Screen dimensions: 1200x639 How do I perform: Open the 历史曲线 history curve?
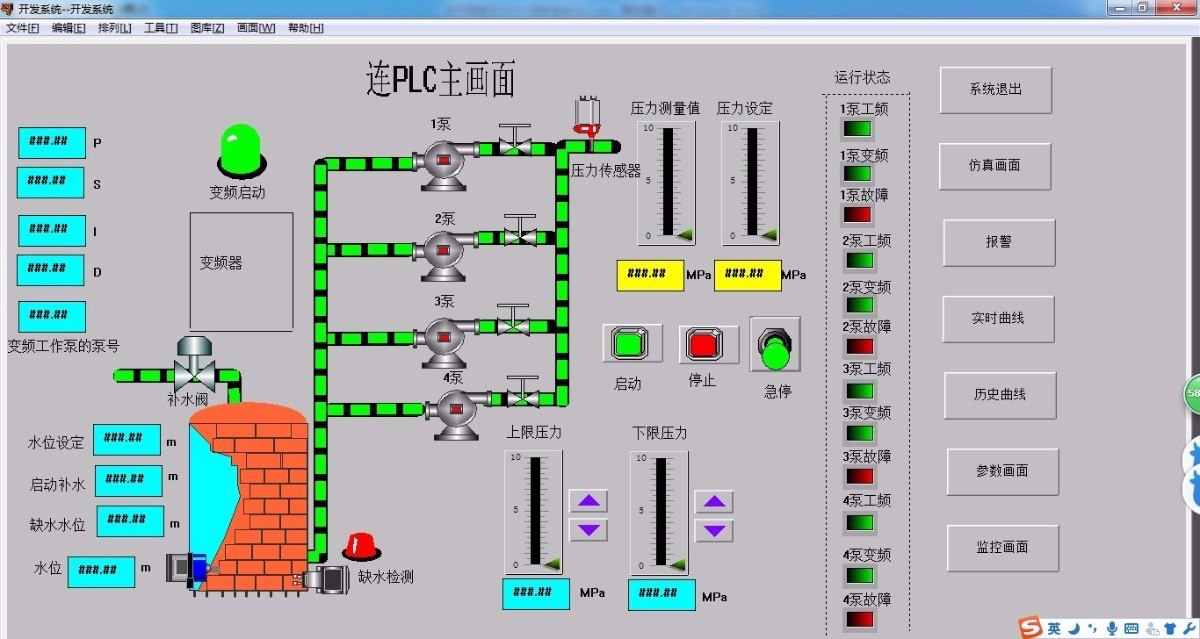coord(1000,395)
